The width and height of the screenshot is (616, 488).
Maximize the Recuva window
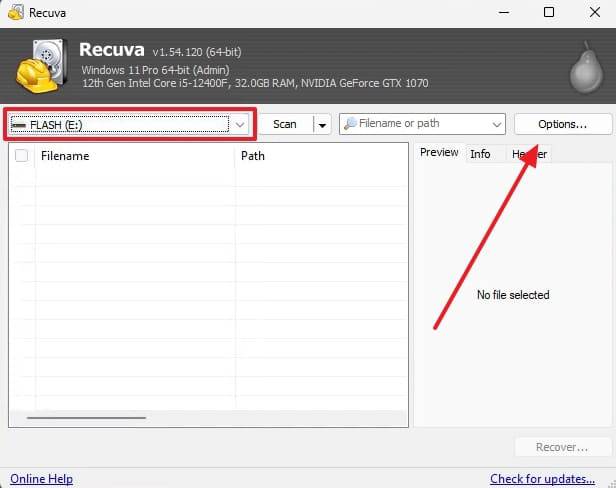coord(549,13)
